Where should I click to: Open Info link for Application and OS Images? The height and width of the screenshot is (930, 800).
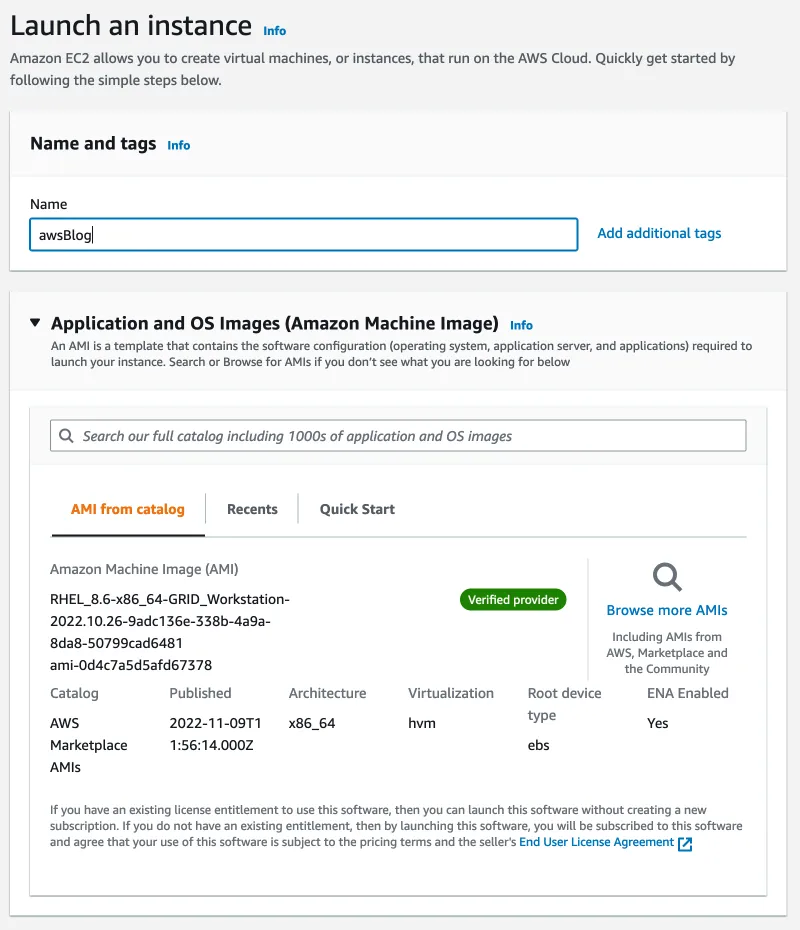point(521,325)
